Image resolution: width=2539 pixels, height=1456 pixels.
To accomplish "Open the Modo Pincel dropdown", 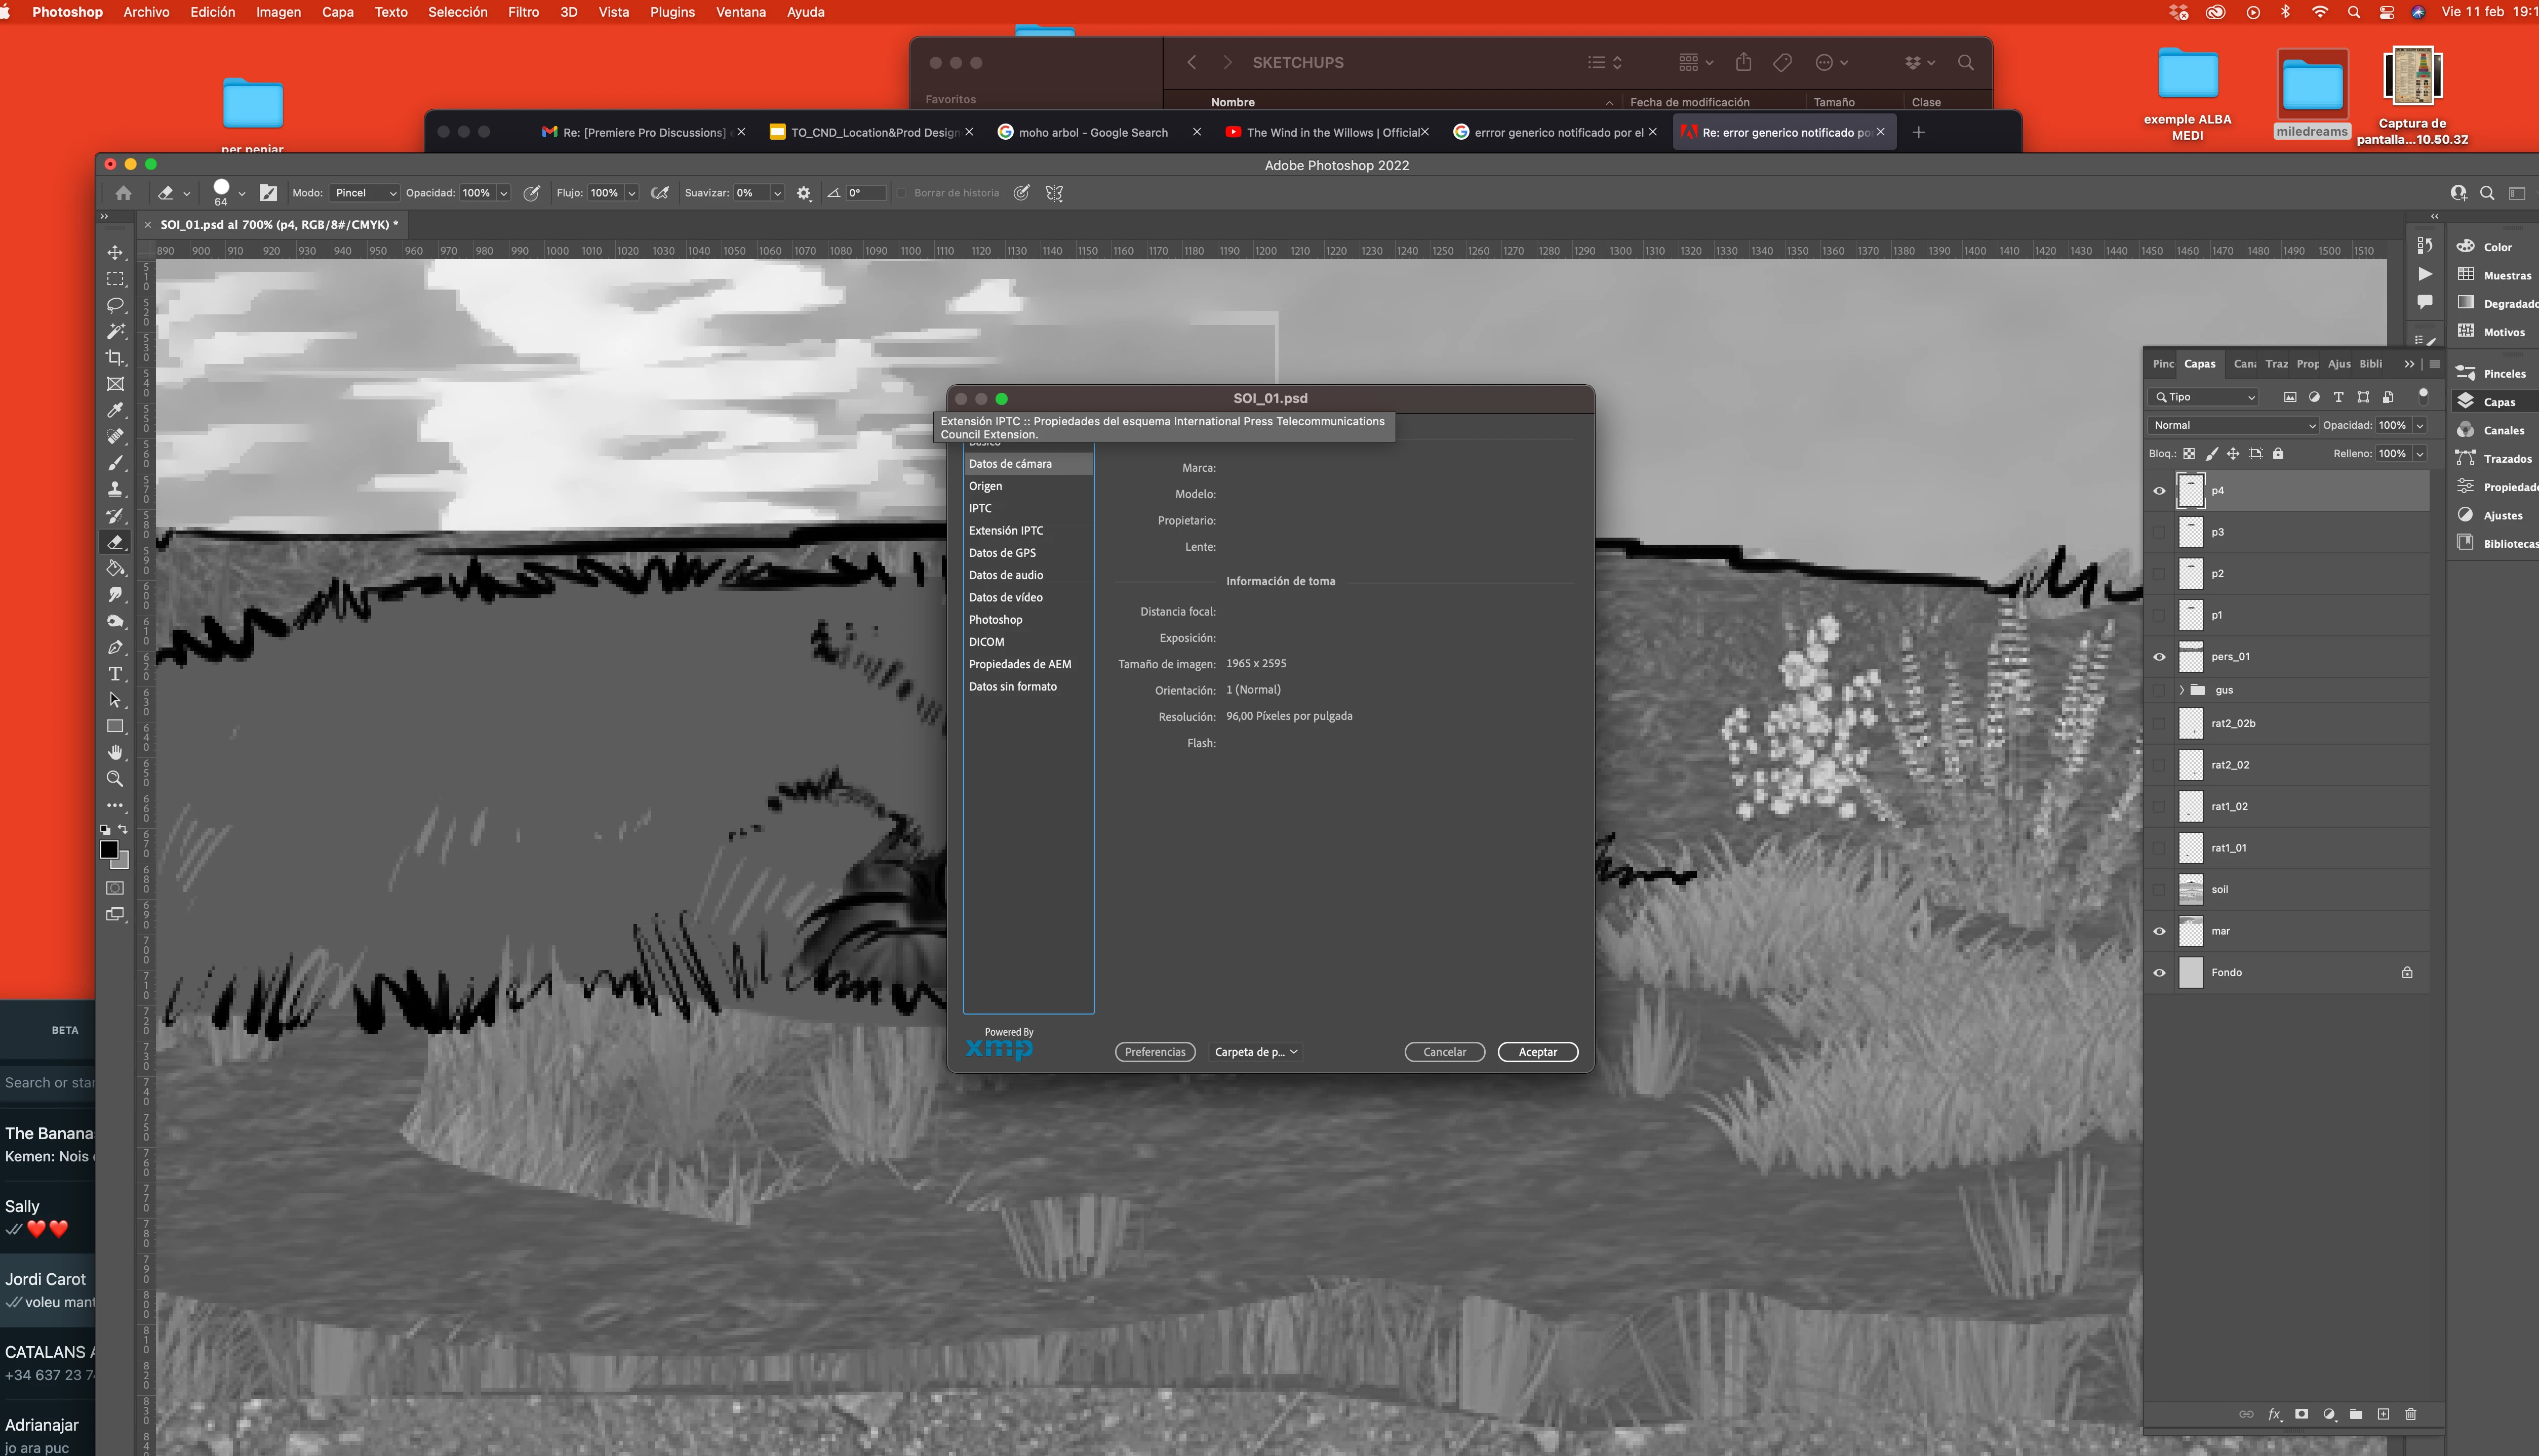I will point(365,193).
